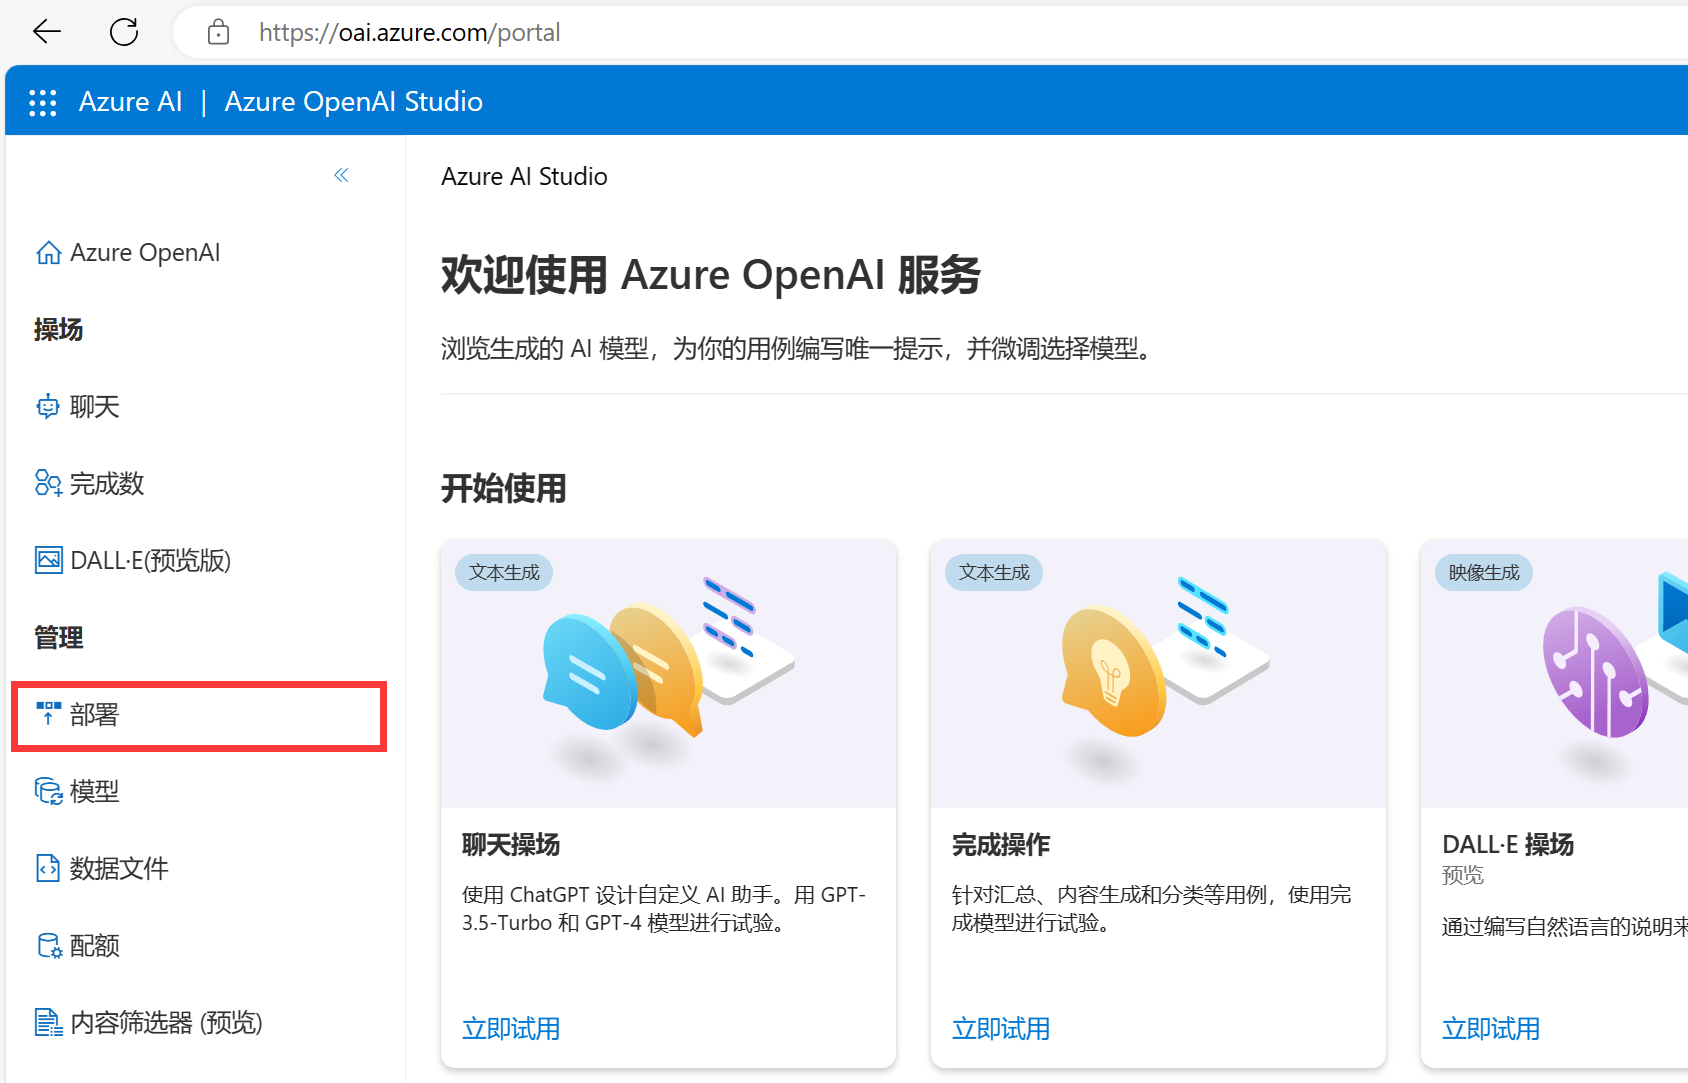The height and width of the screenshot is (1083, 1688).
Task: Click Azure OpenAI Studio in the header
Action: 353,102
